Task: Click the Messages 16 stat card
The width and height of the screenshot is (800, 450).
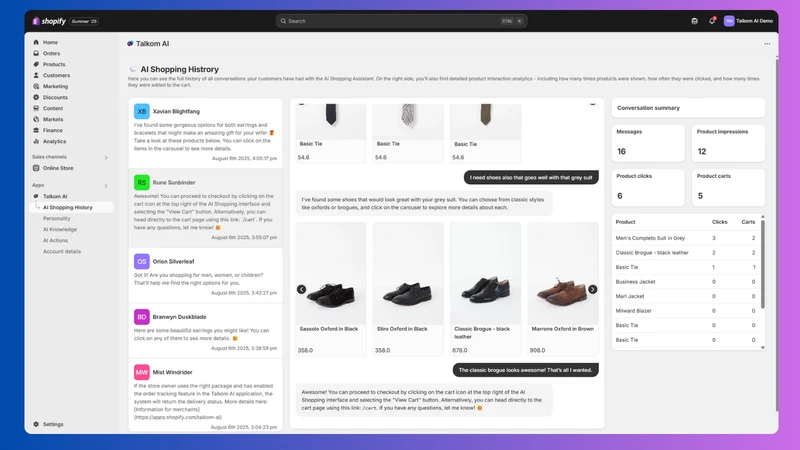Action: click(x=648, y=143)
